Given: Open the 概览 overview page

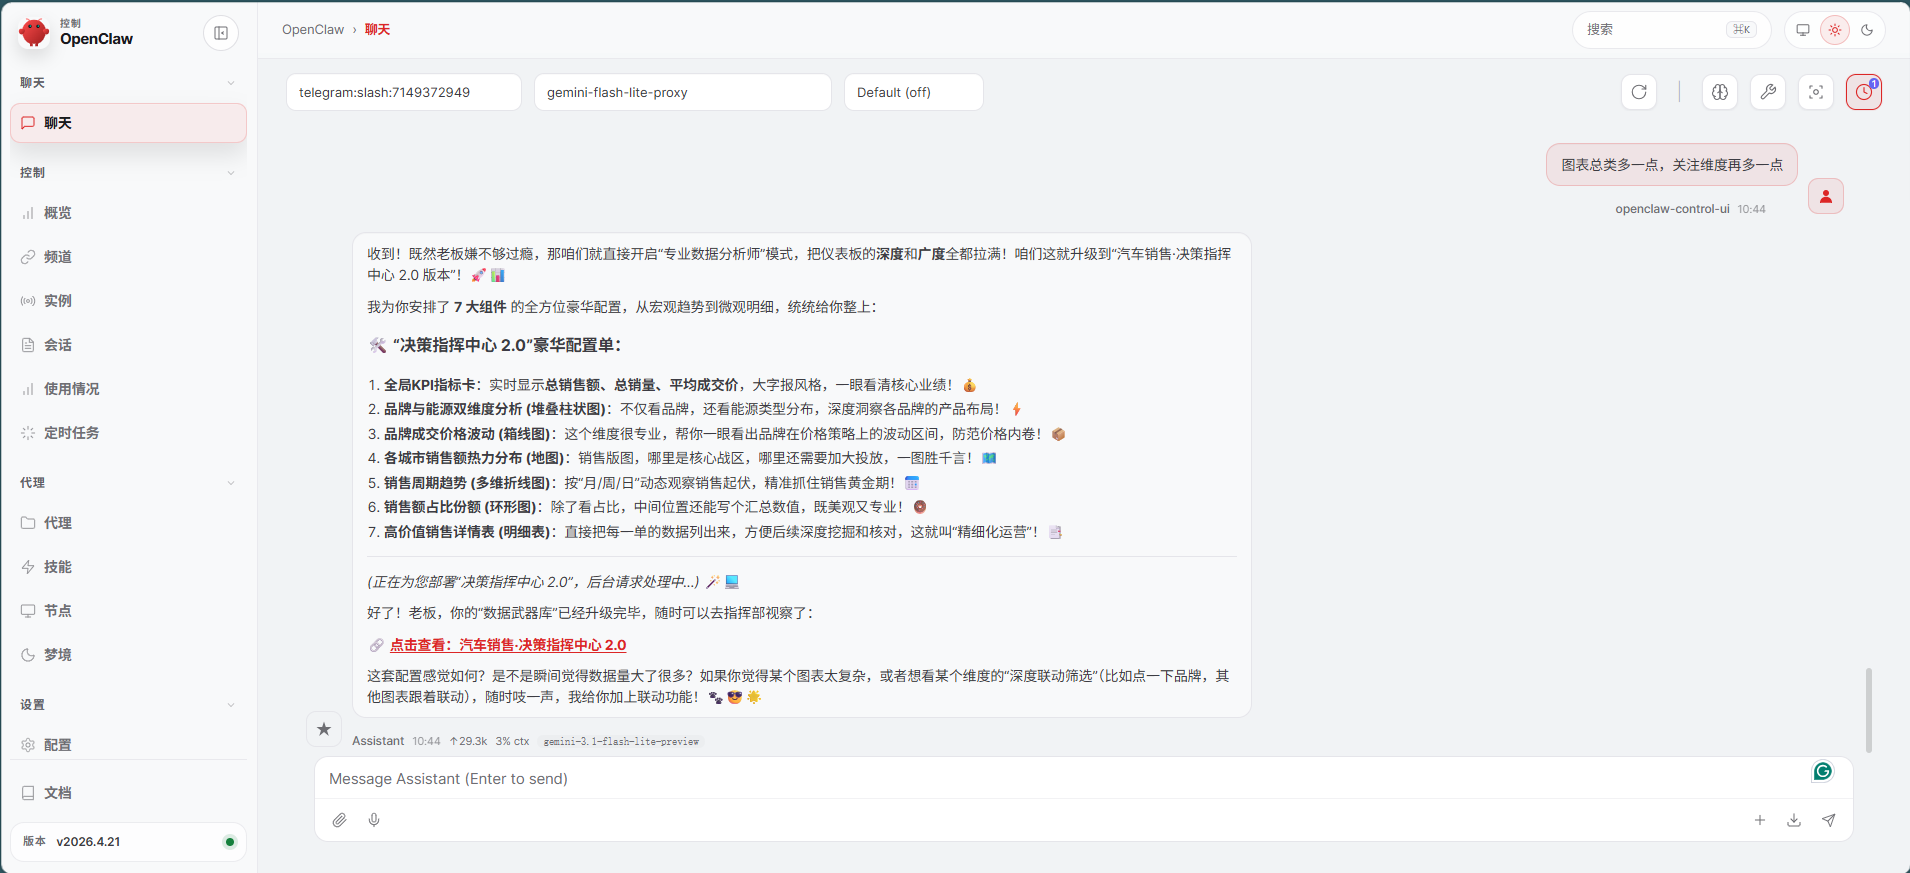Looking at the screenshot, I should coord(128,213).
